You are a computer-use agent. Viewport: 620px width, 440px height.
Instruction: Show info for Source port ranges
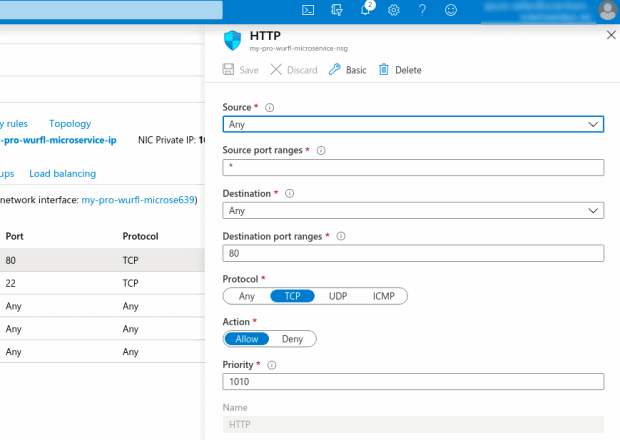coord(321,150)
